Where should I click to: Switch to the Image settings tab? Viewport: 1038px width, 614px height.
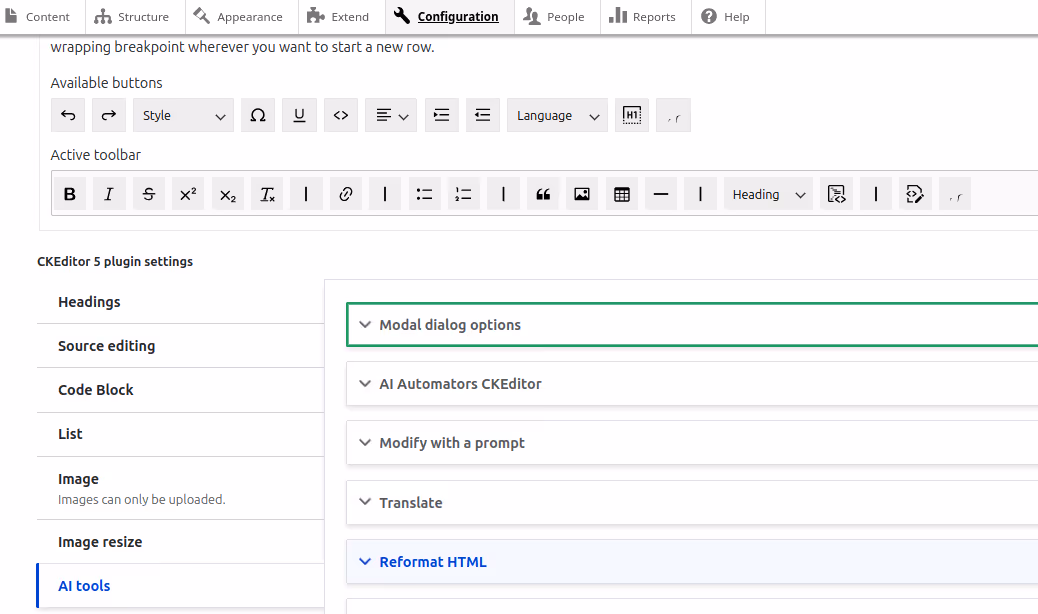180,488
